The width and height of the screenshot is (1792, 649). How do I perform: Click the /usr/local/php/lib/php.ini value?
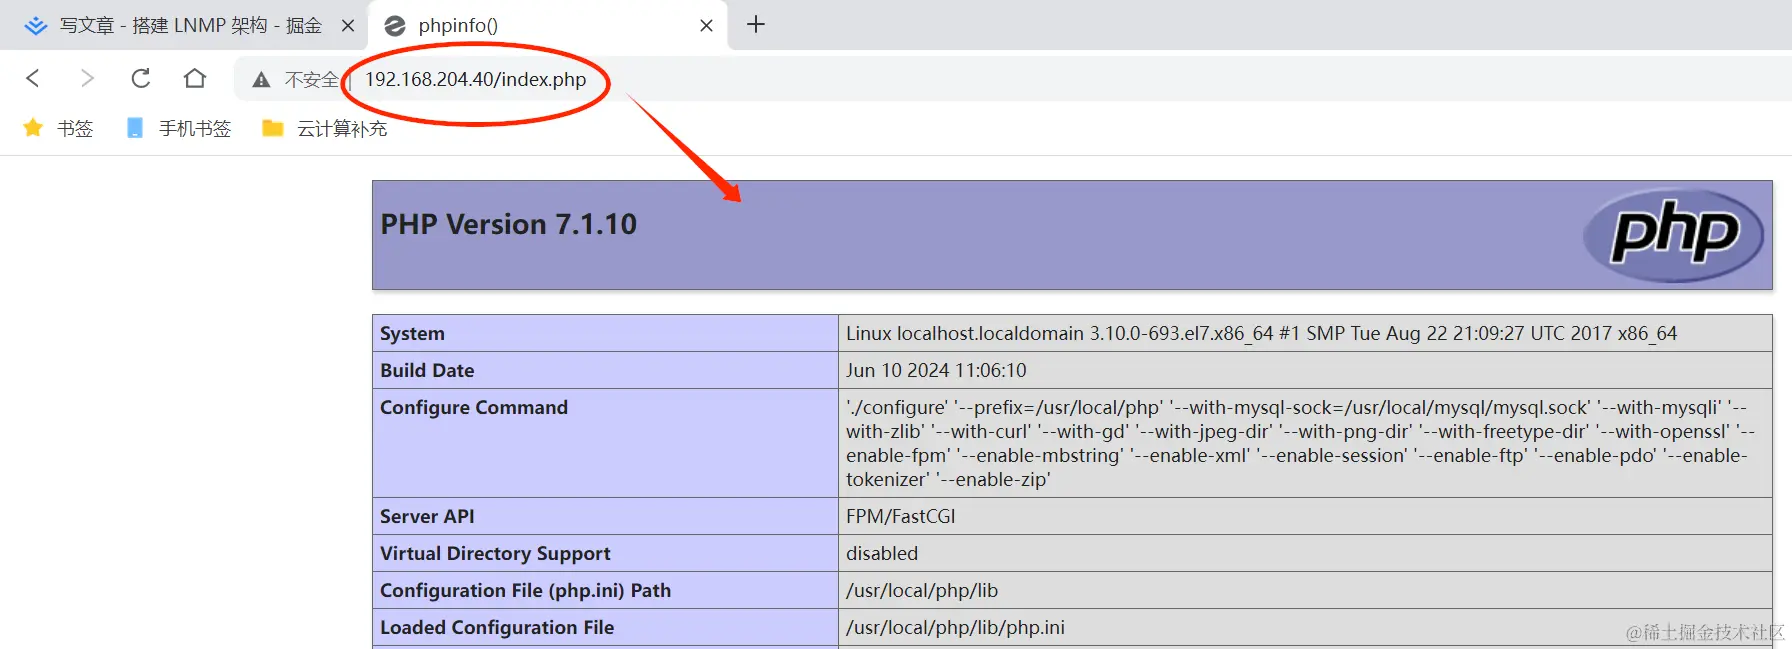(955, 627)
